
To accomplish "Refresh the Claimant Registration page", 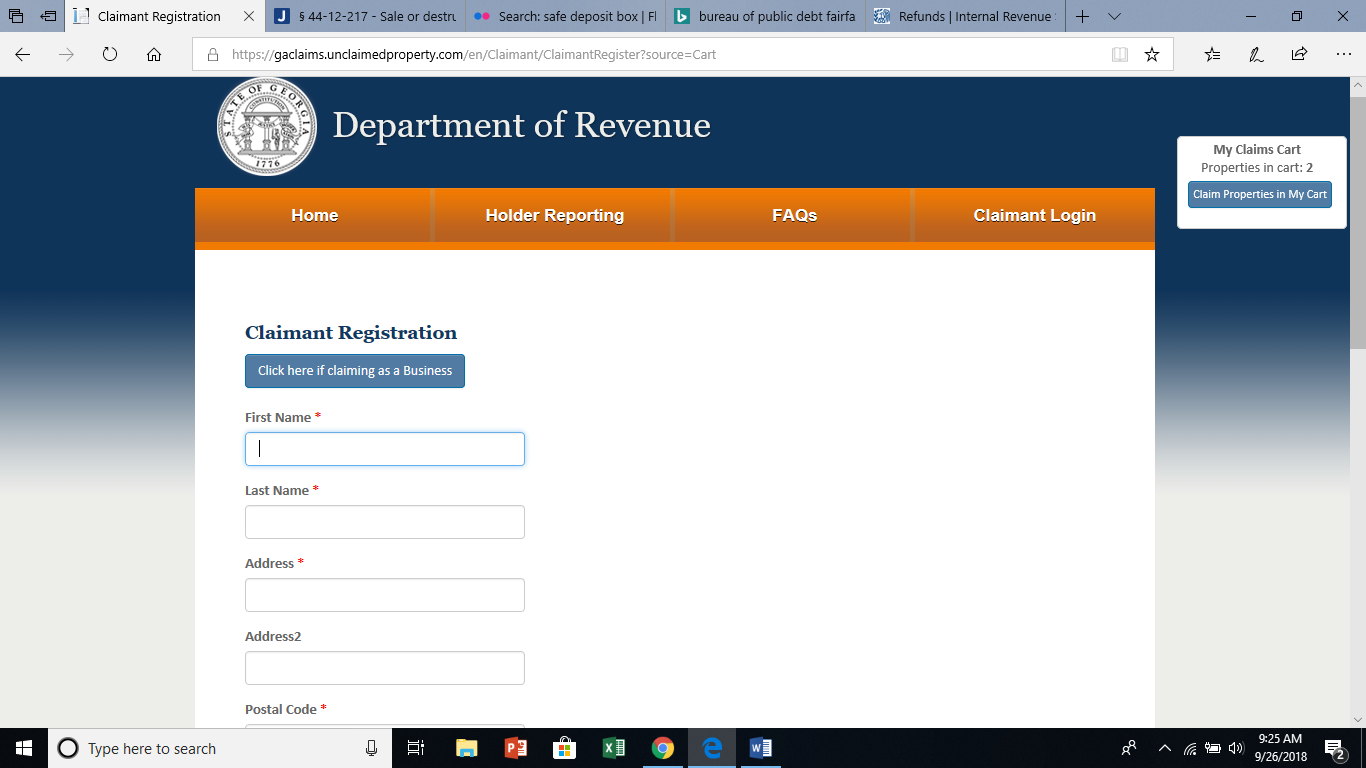I will click(x=109, y=54).
